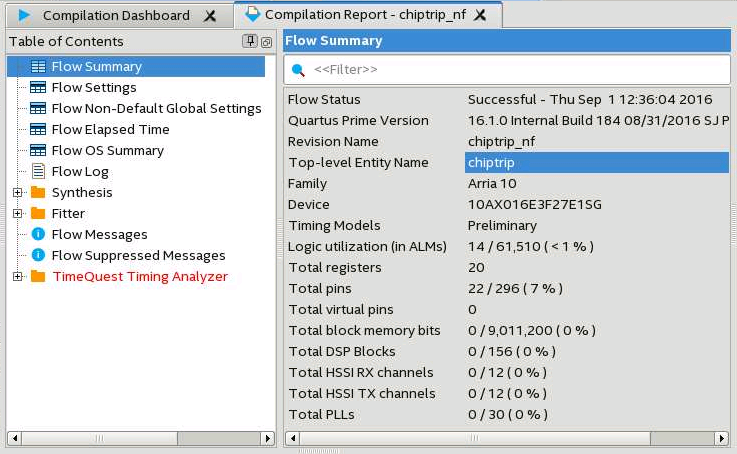
Task: Open Flow Non-Default Global Settings report
Action: tap(156, 108)
